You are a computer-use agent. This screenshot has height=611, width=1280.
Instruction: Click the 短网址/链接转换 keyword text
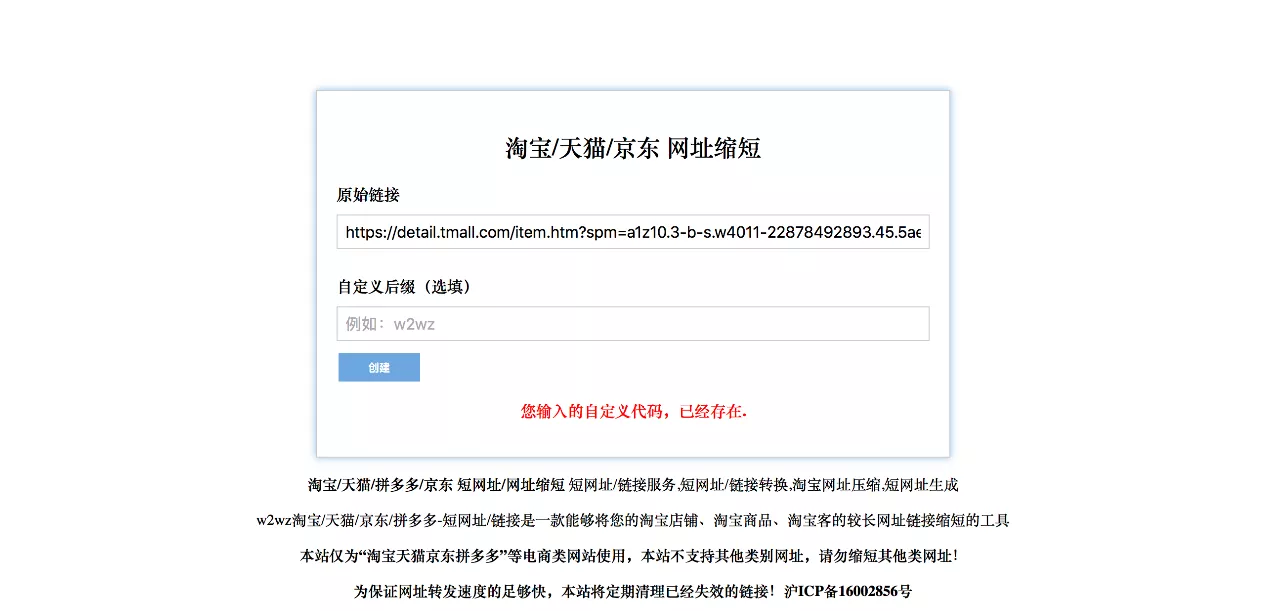click(x=736, y=485)
